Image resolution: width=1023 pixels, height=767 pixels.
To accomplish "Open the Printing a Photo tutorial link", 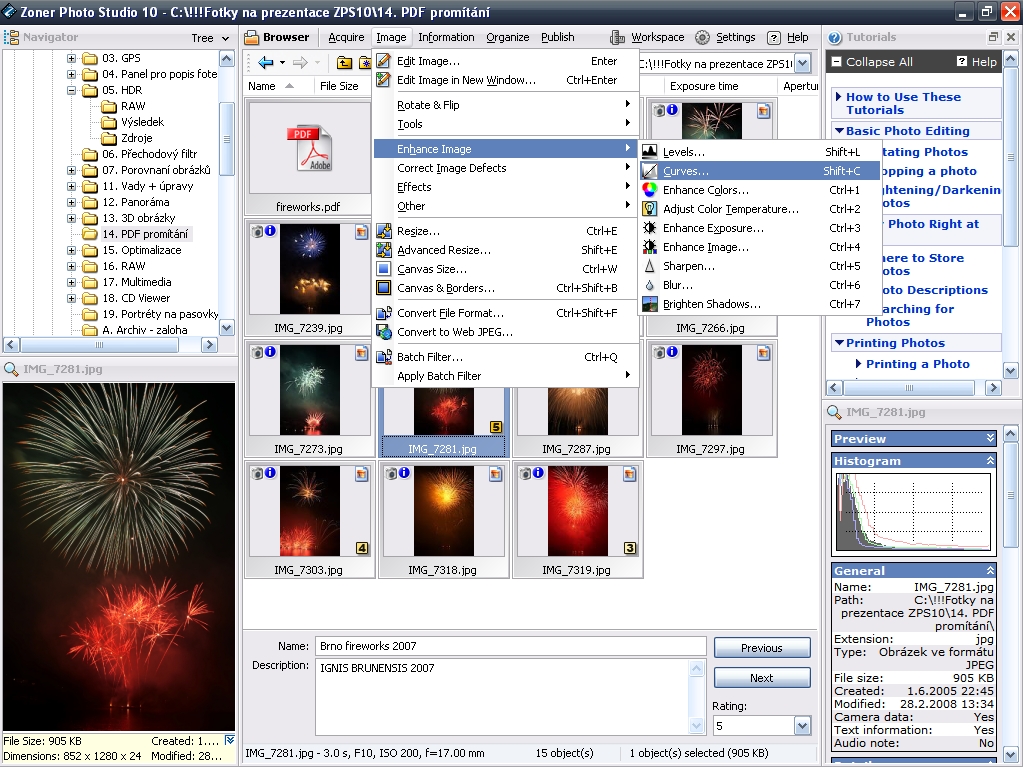I will pos(917,364).
